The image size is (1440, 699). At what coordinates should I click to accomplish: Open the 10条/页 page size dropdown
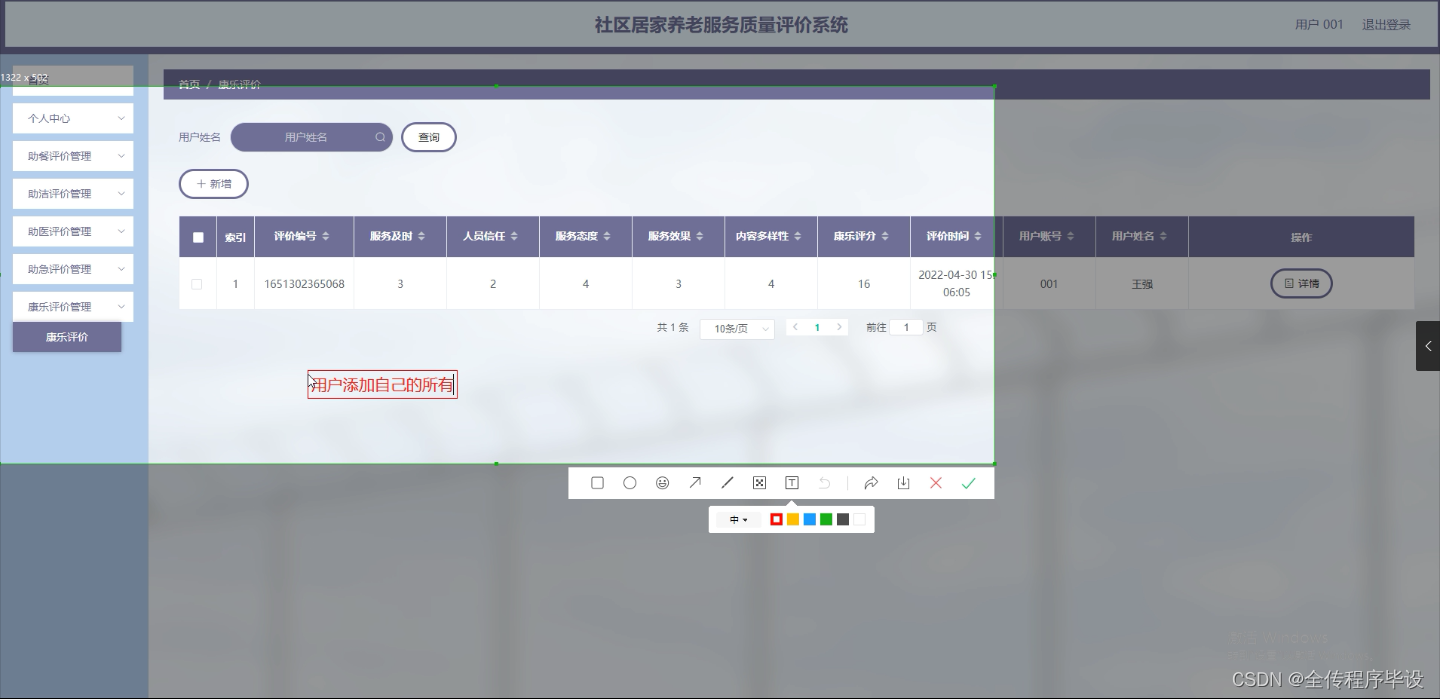[737, 327]
